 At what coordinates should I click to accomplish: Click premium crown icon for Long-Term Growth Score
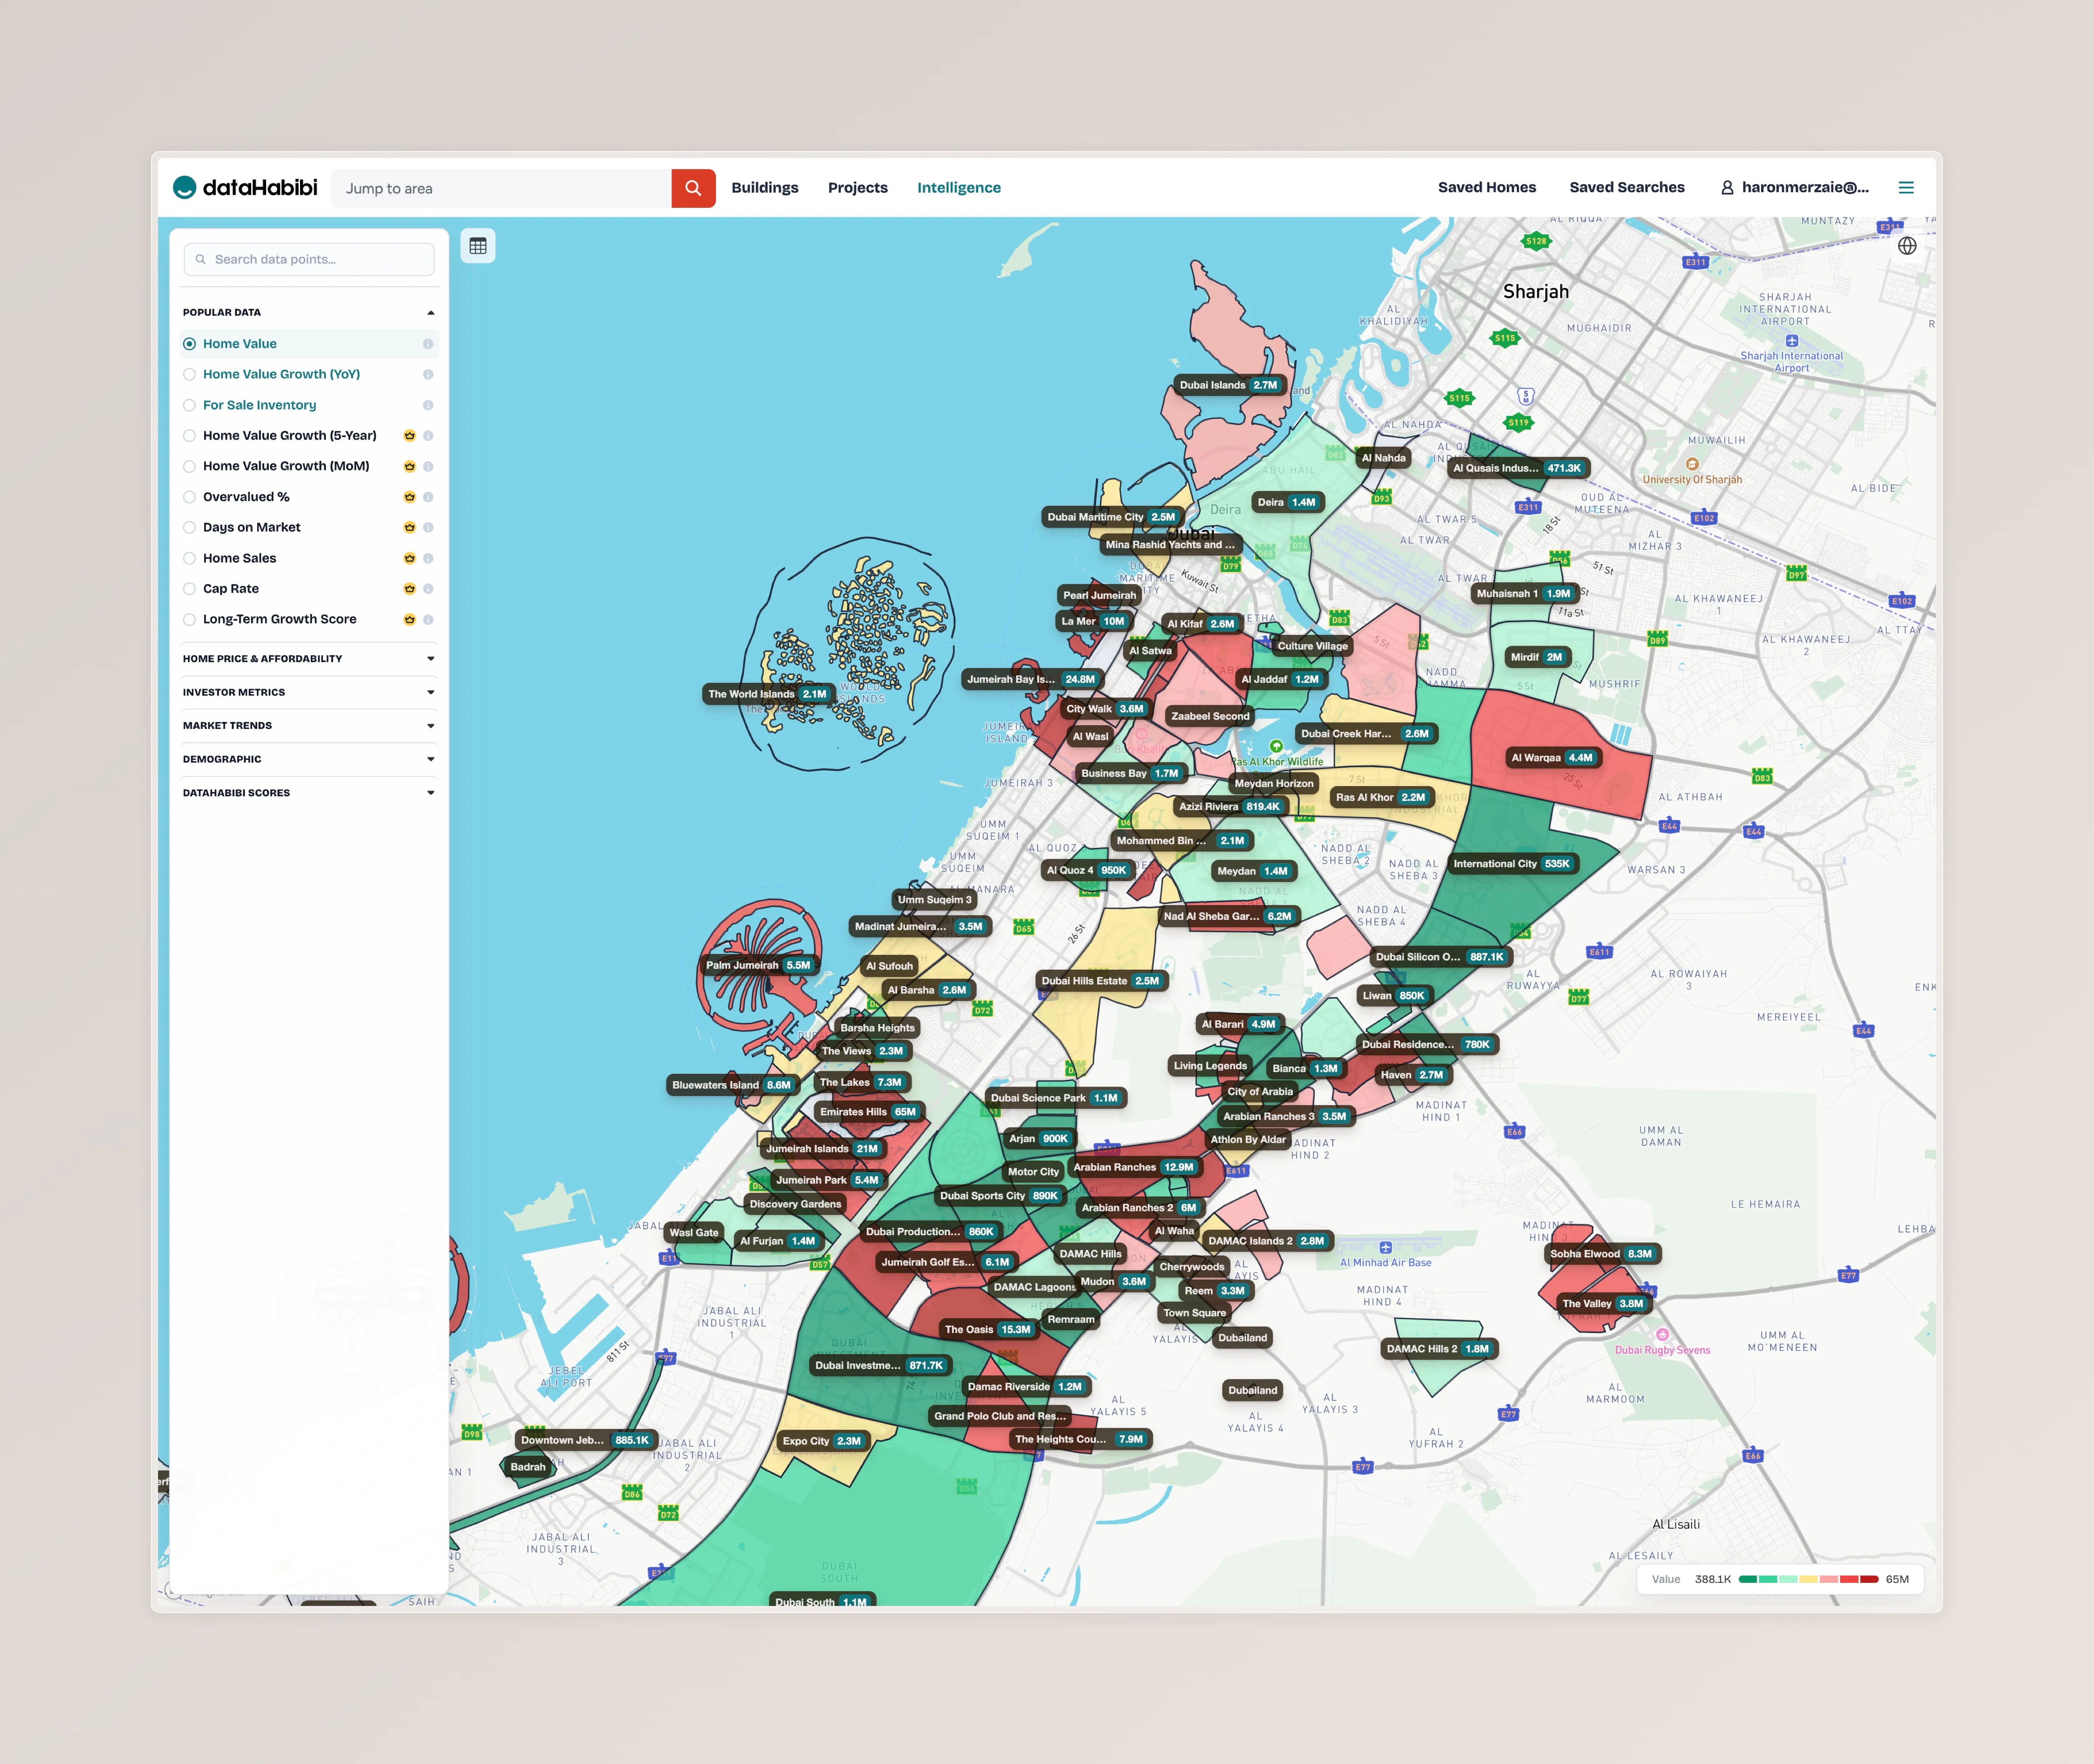[409, 620]
